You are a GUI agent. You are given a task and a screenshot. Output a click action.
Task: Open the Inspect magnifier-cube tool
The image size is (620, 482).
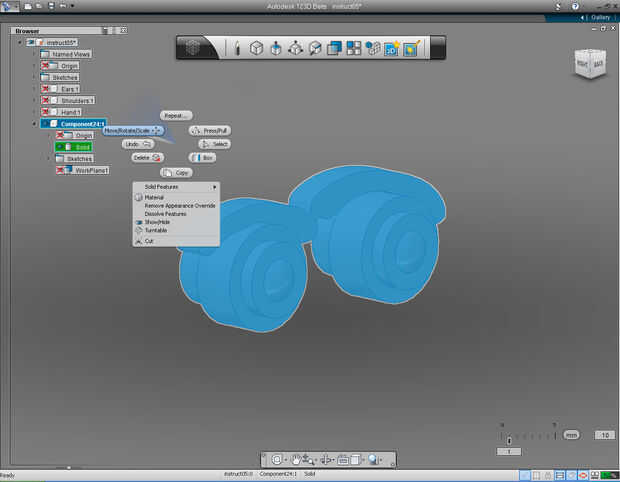pyautogui.click(x=315, y=48)
